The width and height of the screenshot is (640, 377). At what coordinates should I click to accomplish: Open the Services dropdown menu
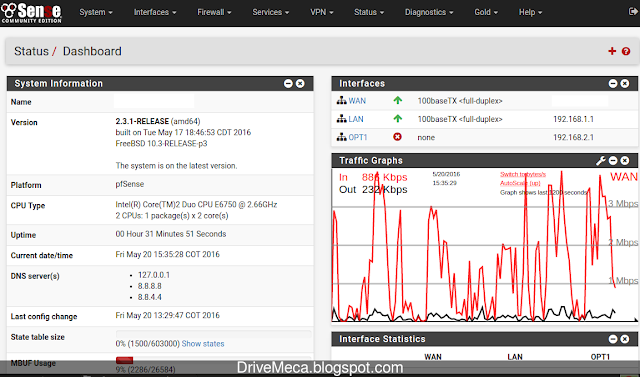(271, 12)
